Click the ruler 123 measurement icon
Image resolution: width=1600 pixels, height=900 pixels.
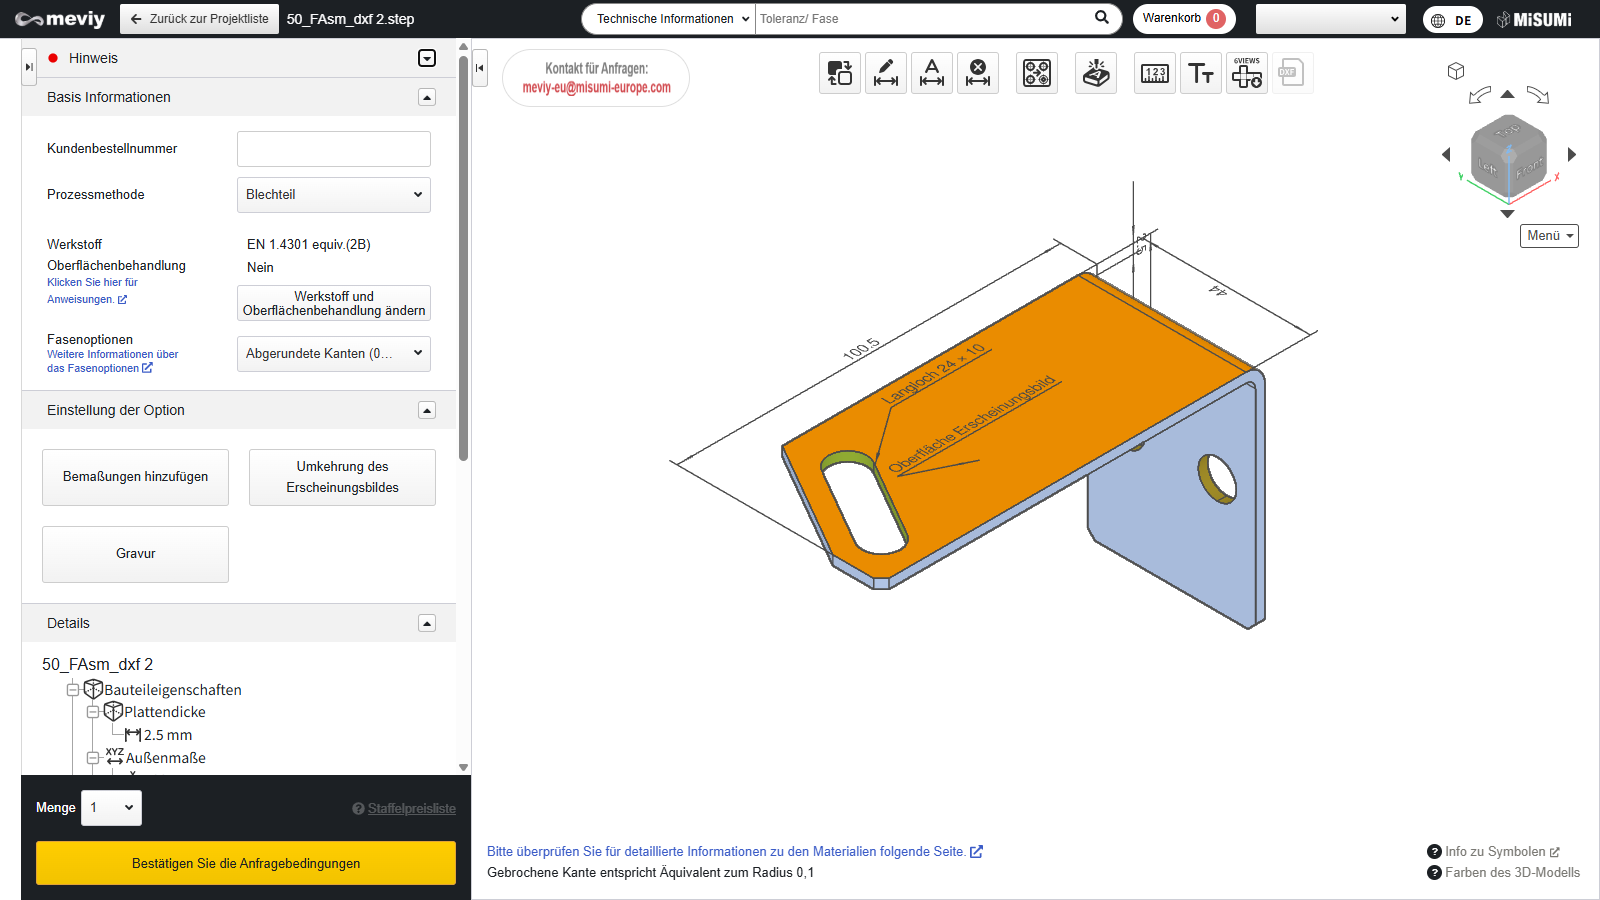click(x=1155, y=73)
